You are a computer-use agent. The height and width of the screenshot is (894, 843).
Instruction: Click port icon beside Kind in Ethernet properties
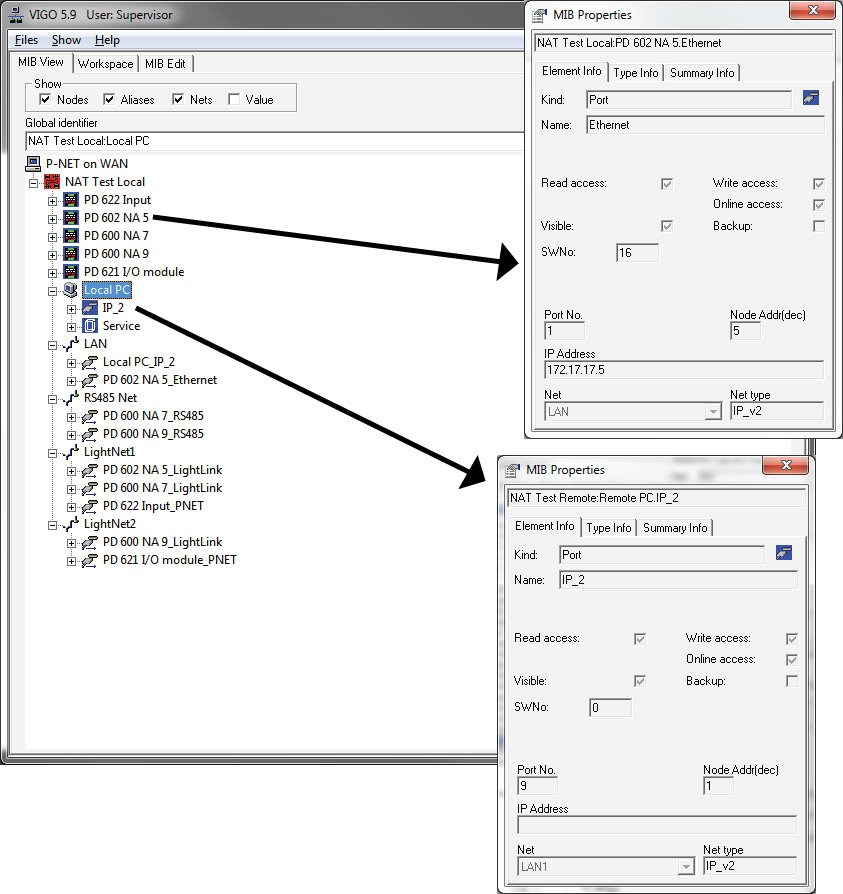[811, 98]
